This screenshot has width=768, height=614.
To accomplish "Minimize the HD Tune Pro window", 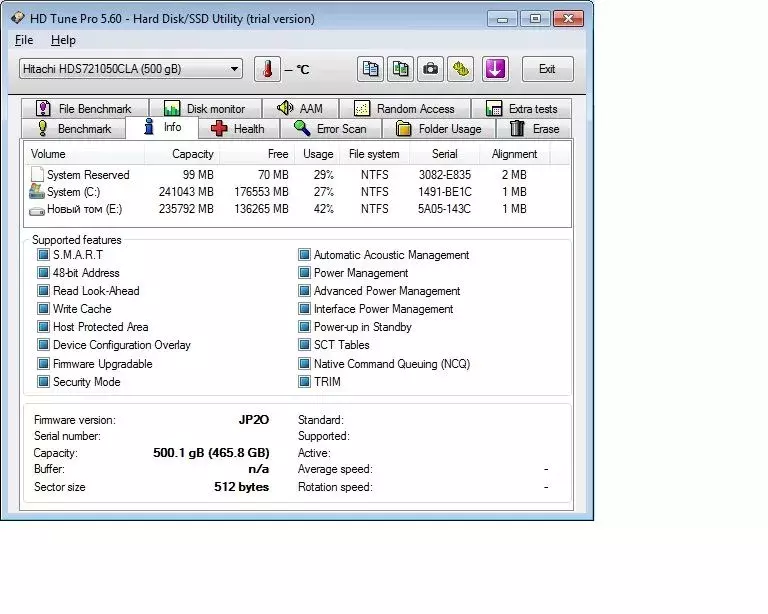I will click(503, 19).
